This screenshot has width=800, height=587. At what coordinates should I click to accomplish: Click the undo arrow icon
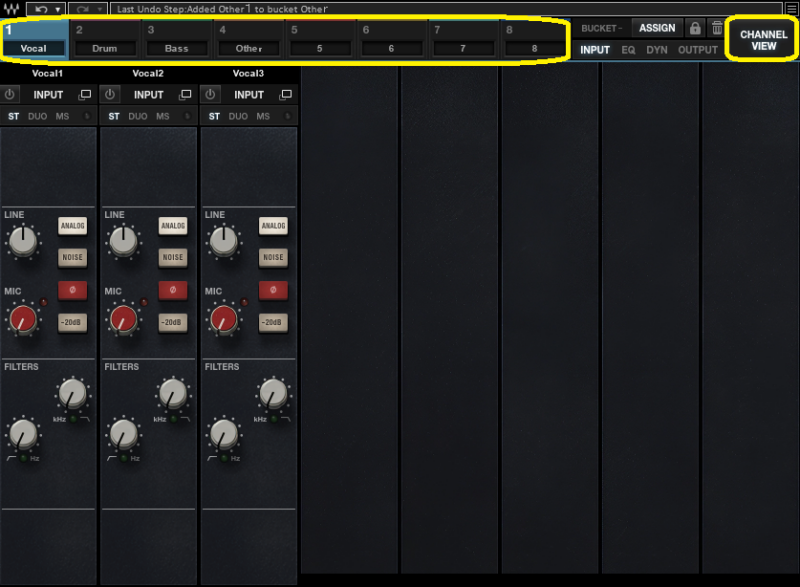click(x=40, y=8)
